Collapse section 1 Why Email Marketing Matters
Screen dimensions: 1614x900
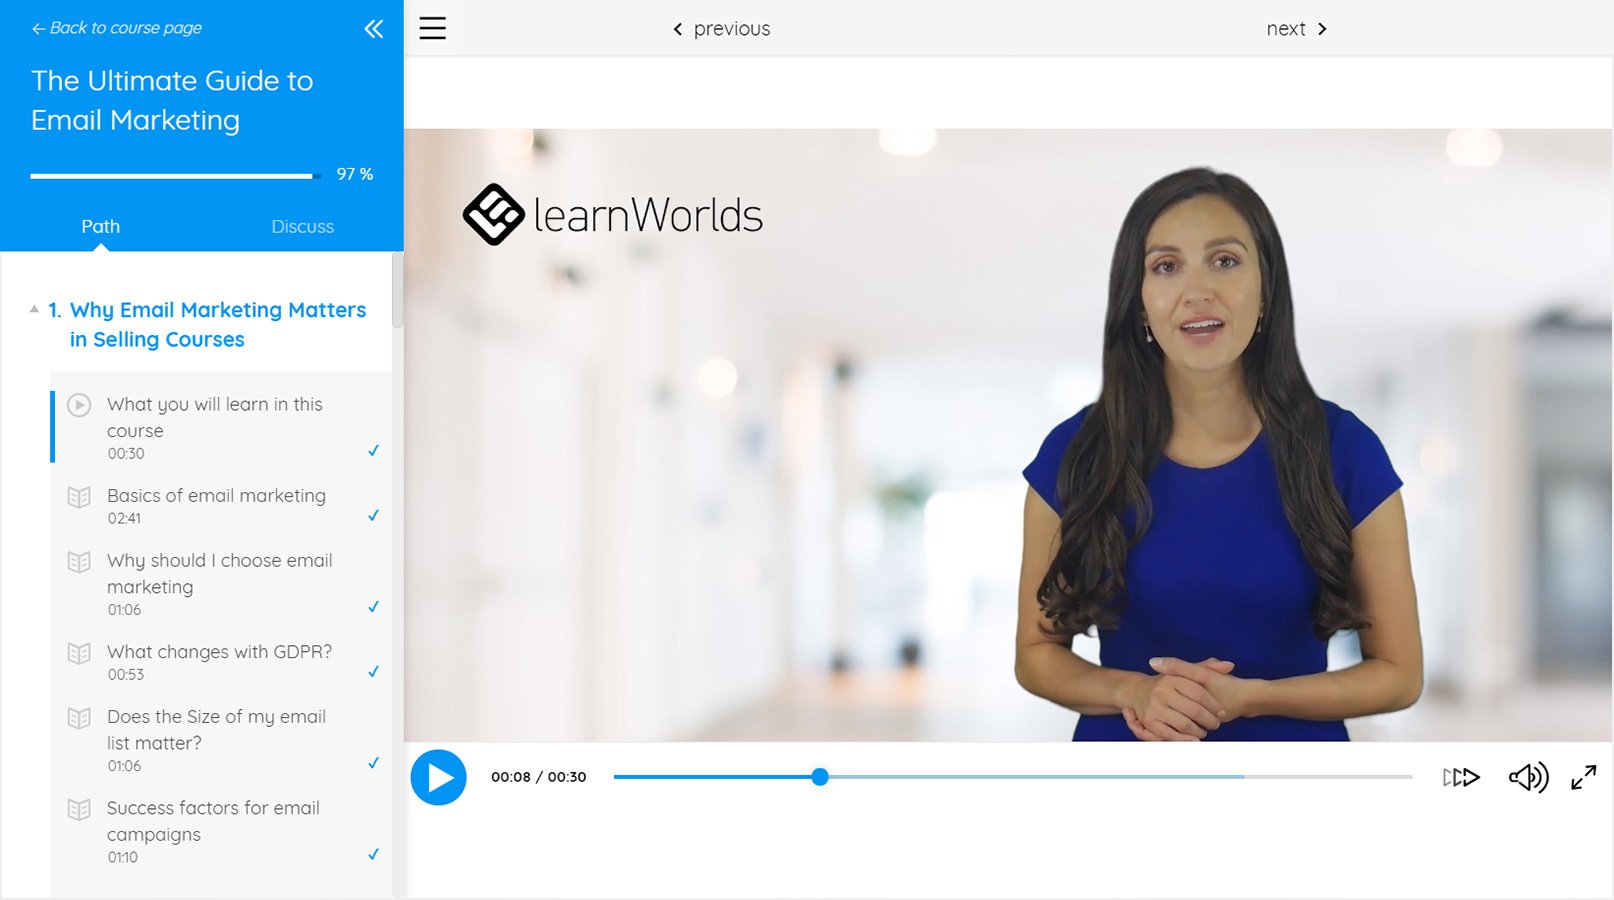[x=33, y=309]
